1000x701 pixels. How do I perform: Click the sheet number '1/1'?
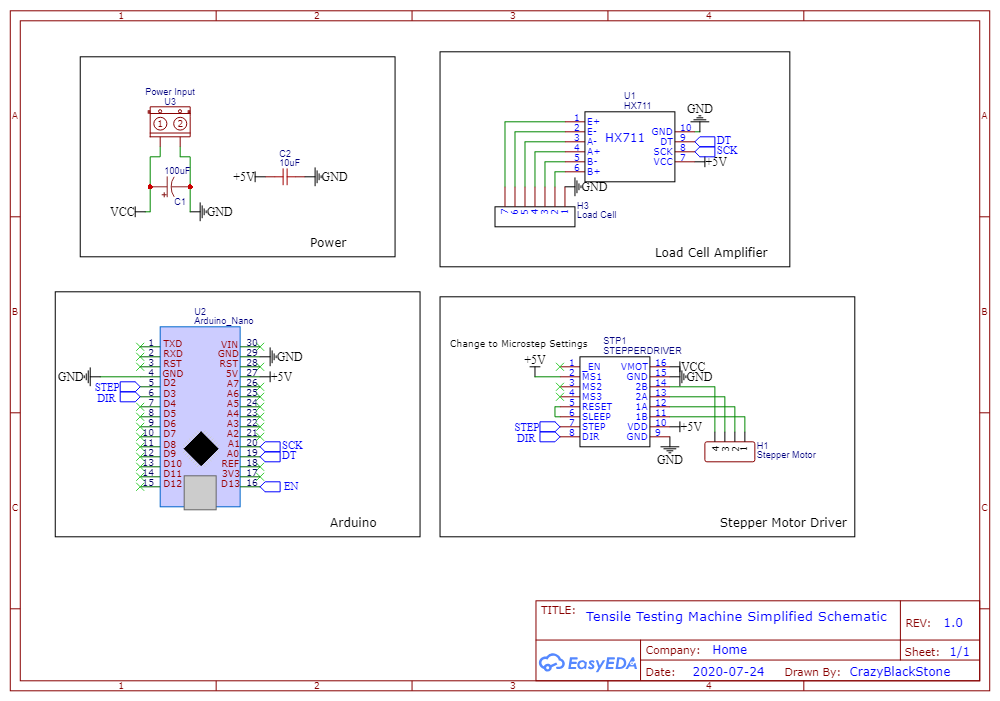point(959,652)
